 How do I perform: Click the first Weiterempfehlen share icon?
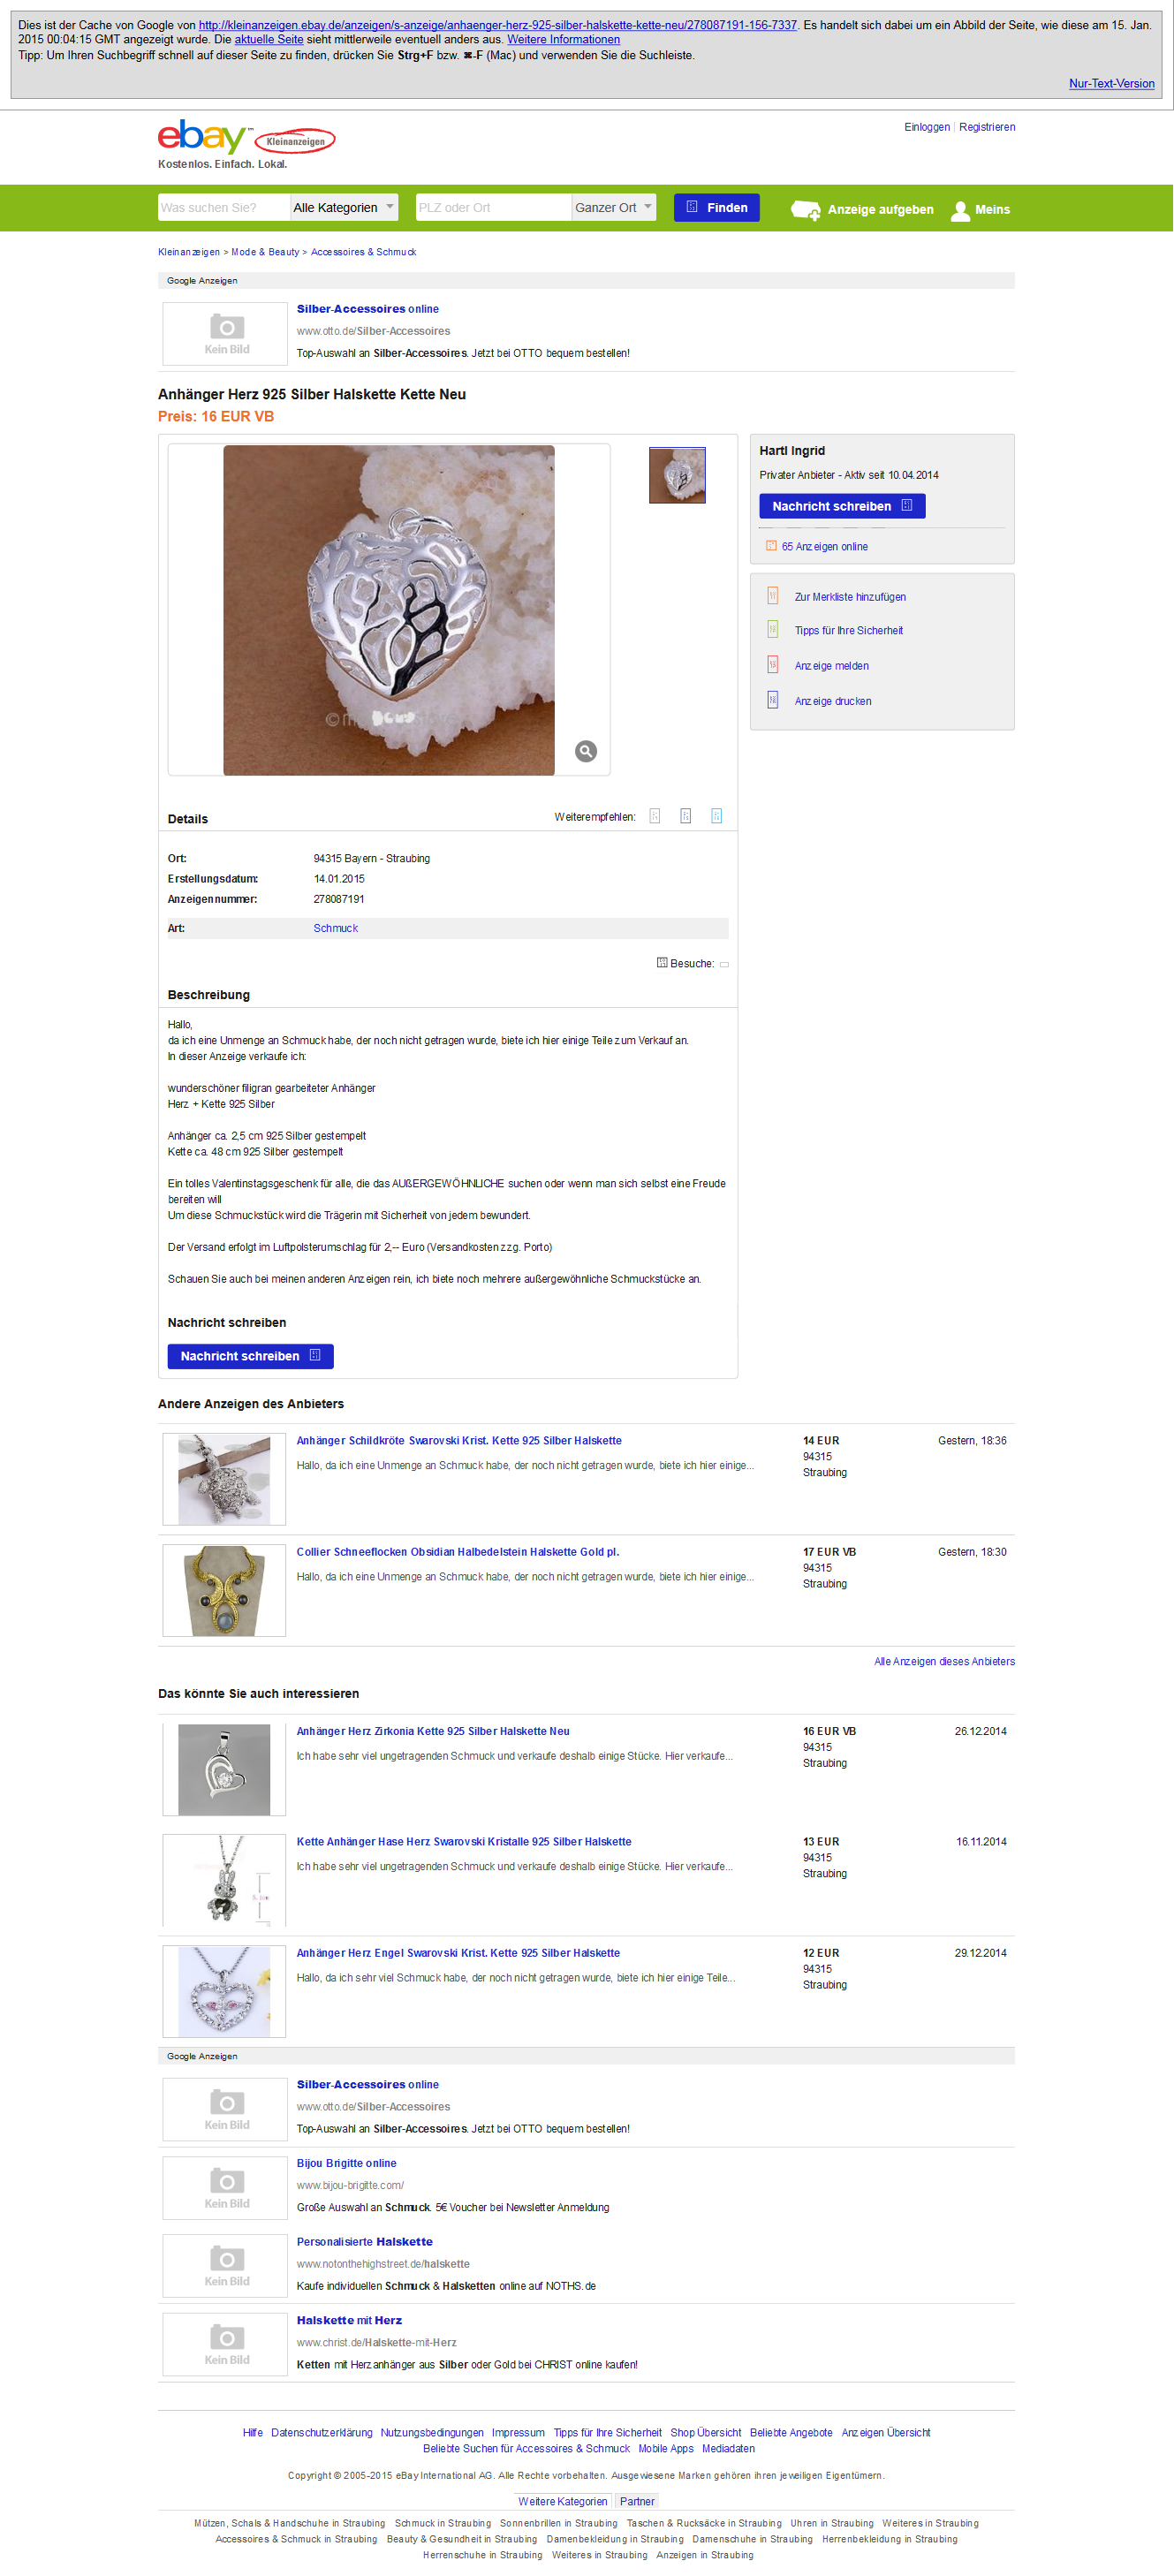[654, 816]
